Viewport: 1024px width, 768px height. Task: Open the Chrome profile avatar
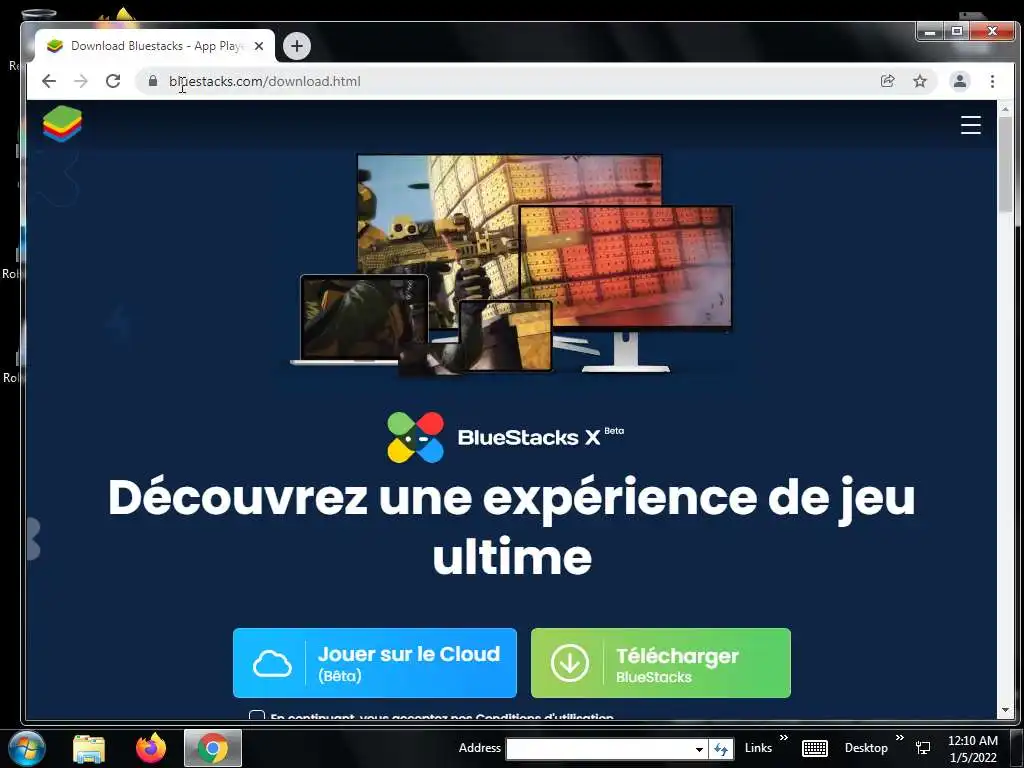(x=960, y=81)
